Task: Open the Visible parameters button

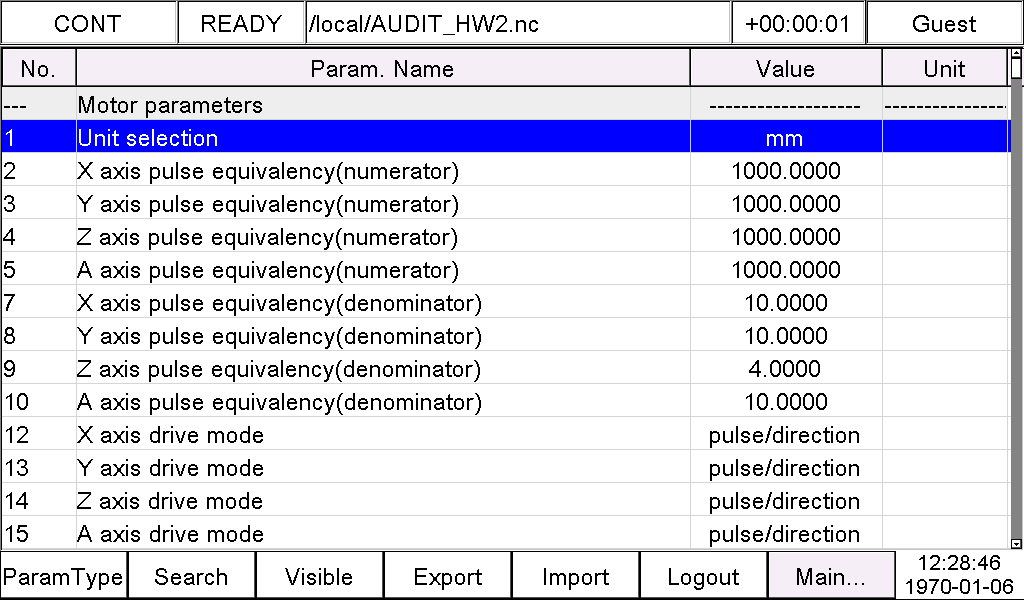Action: (319, 576)
